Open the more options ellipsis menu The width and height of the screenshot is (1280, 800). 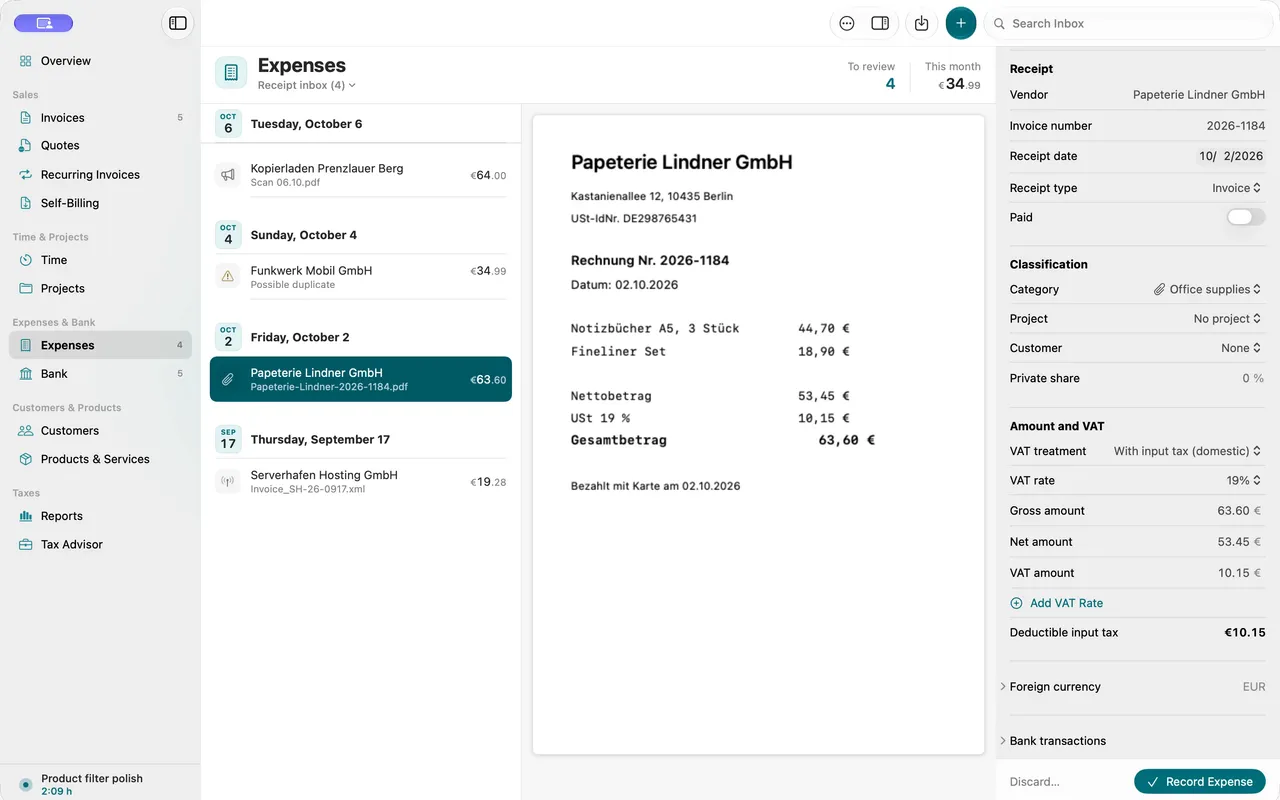pyautogui.click(x=847, y=23)
